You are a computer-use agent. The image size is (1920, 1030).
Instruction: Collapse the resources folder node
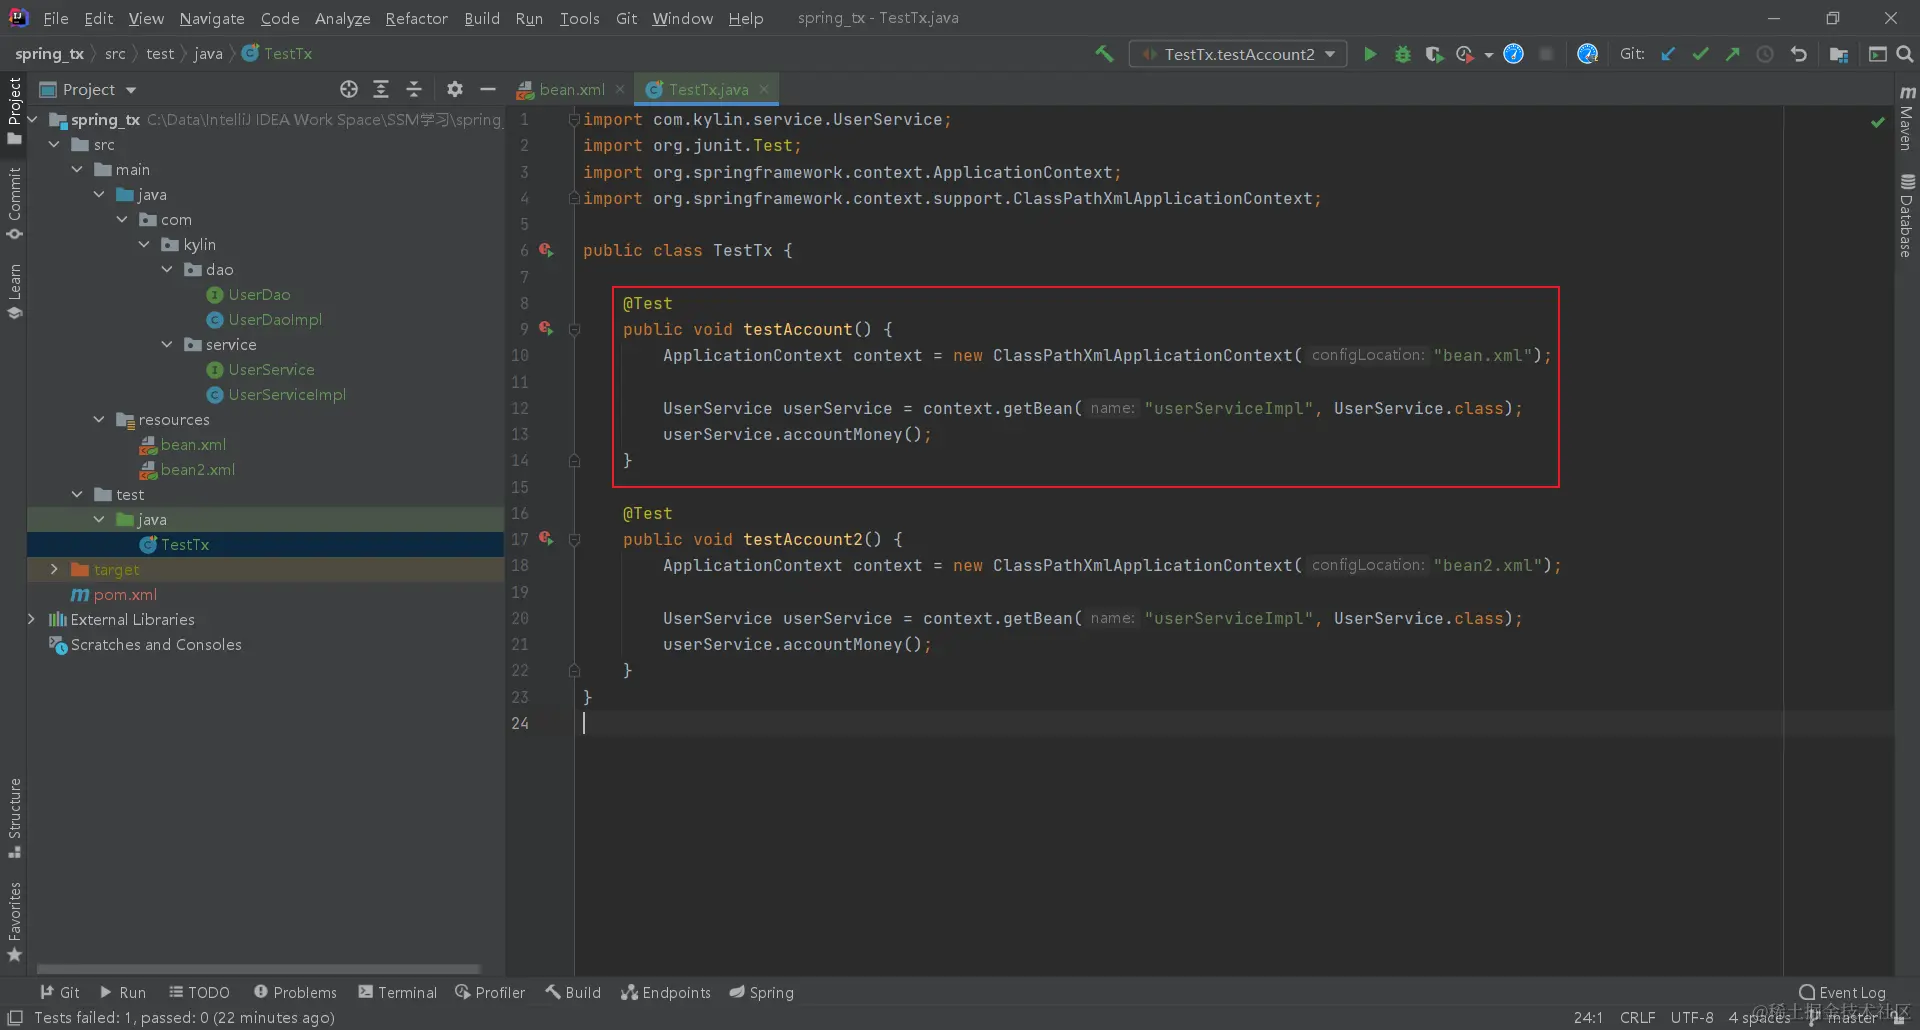tap(99, 419)
